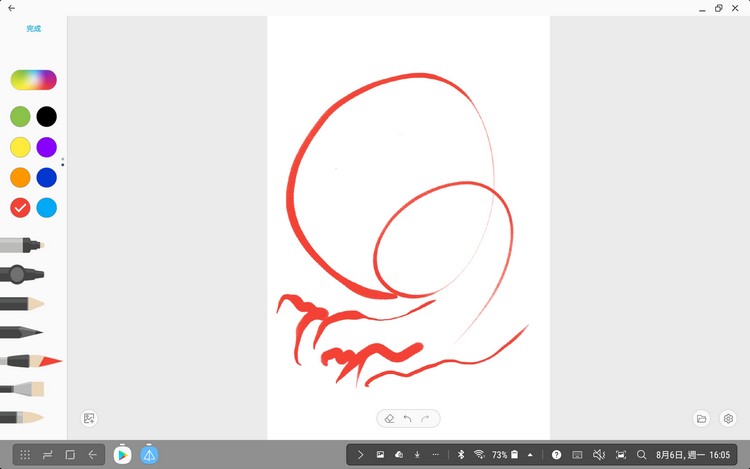Click the taskbar back arrow
Viewport: 750px width, 469px height.
click(92, 455)
